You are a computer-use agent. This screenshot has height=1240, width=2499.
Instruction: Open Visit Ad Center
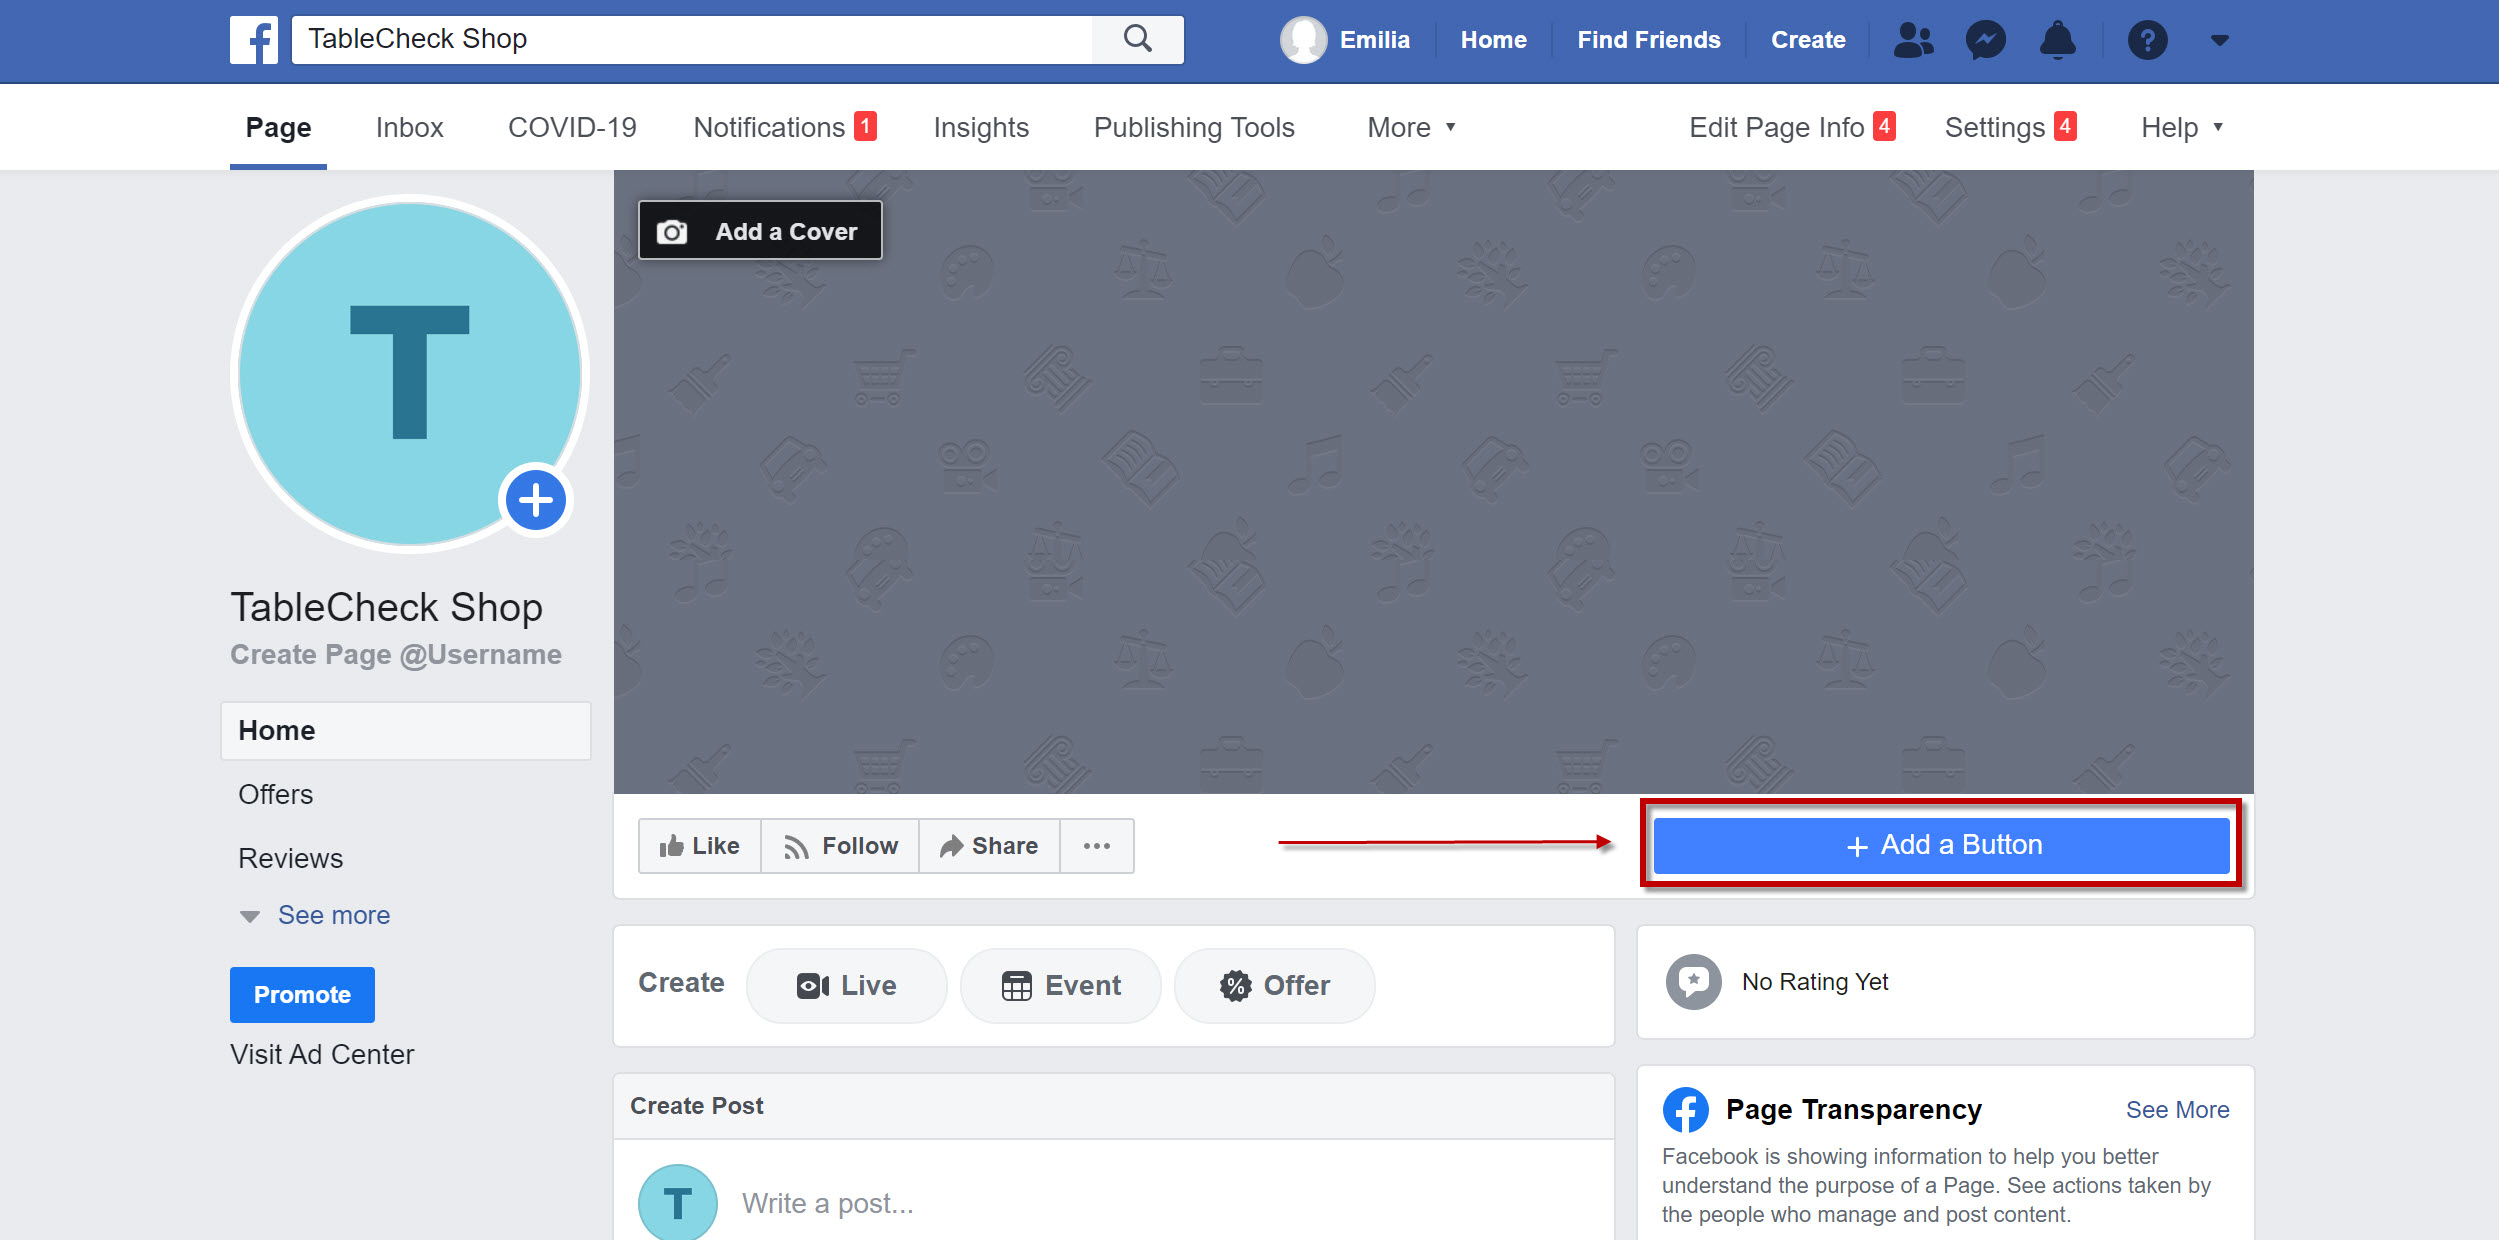(322, 1054)
